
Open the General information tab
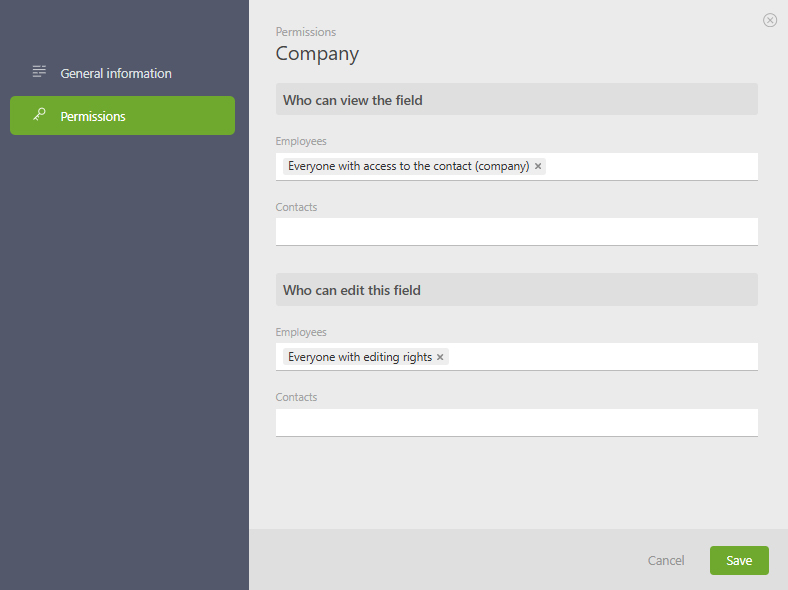tap(115, 73)
